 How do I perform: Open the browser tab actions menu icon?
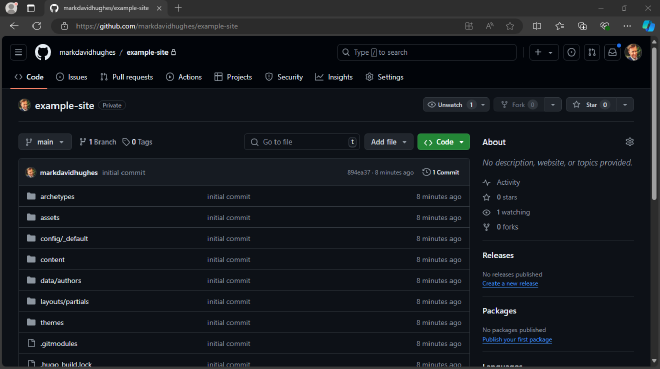31,8
